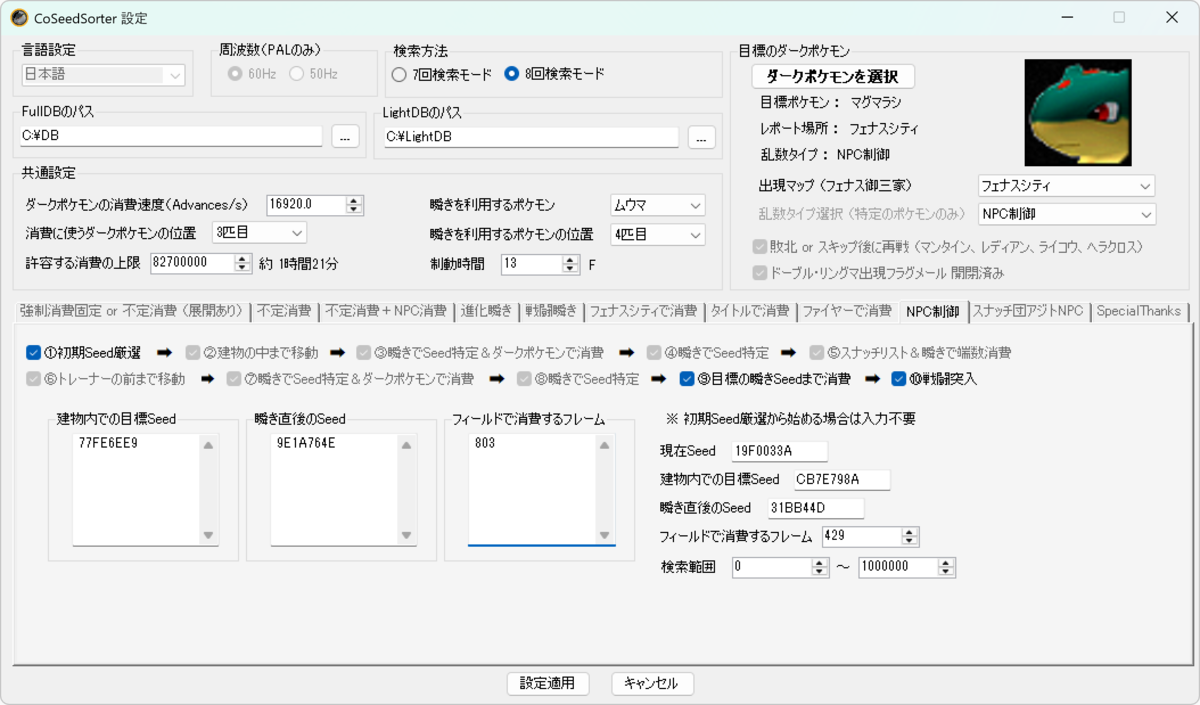
Task: Switch to 戦闘瞬き tab
Action: (552, 311)
